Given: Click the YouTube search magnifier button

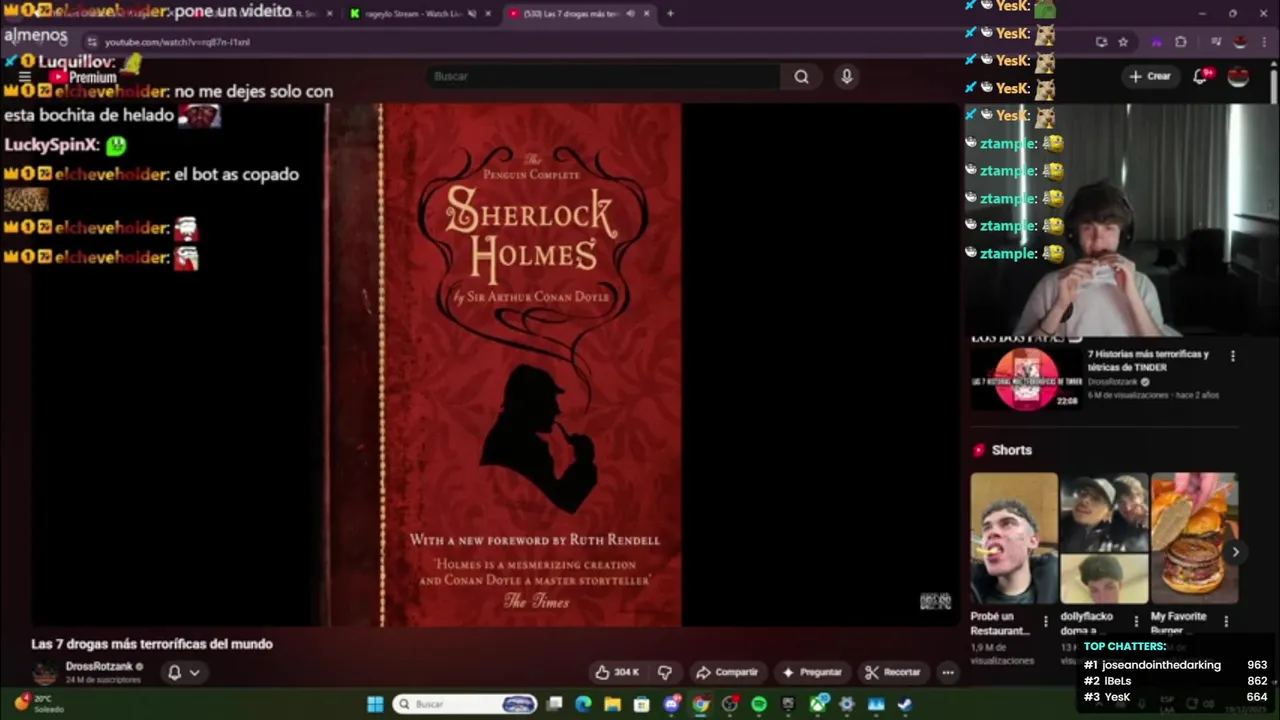Looking at the screenshot, I should coord(801,76).
